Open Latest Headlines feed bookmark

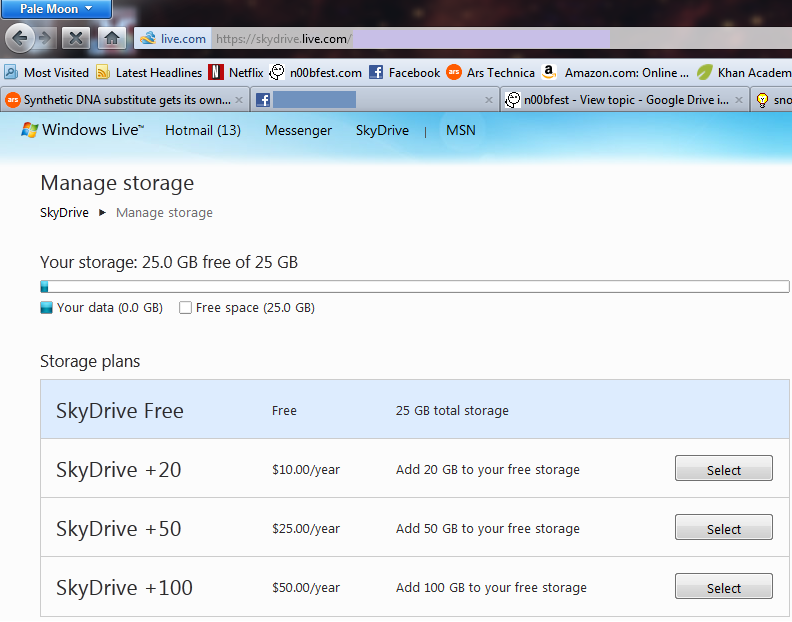click(x=149, y=73)
